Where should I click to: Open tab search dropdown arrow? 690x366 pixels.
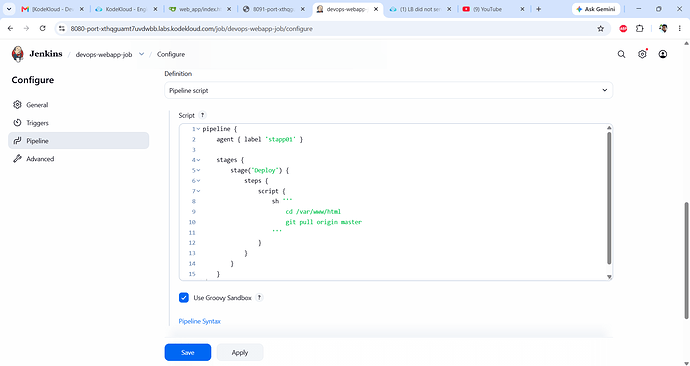(8, 9)
